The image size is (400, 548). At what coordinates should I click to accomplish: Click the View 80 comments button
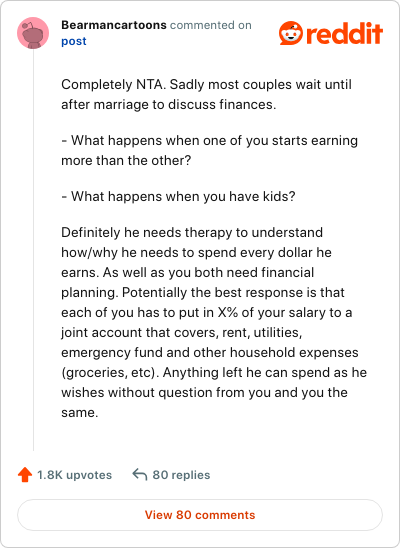[x=200, y=515]
